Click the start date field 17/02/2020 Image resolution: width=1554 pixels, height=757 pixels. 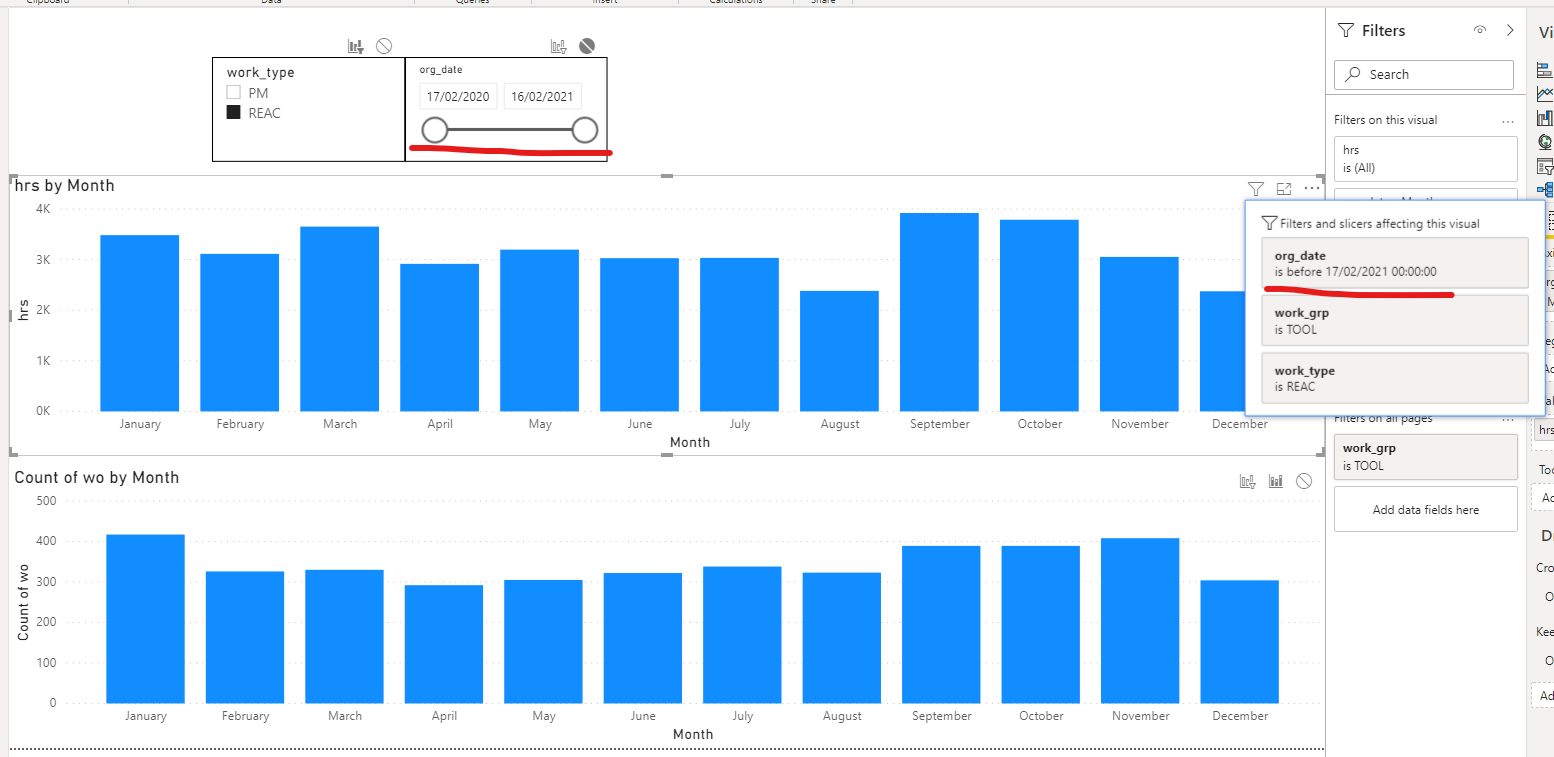pyautogui.click(x=458, y=97)
